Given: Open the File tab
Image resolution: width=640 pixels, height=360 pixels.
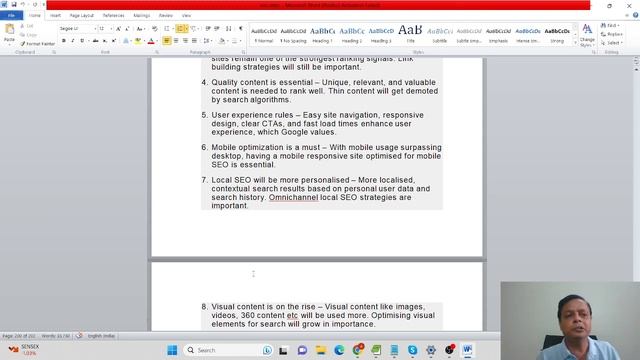Looking at the screenshot, I should (11, 15).
